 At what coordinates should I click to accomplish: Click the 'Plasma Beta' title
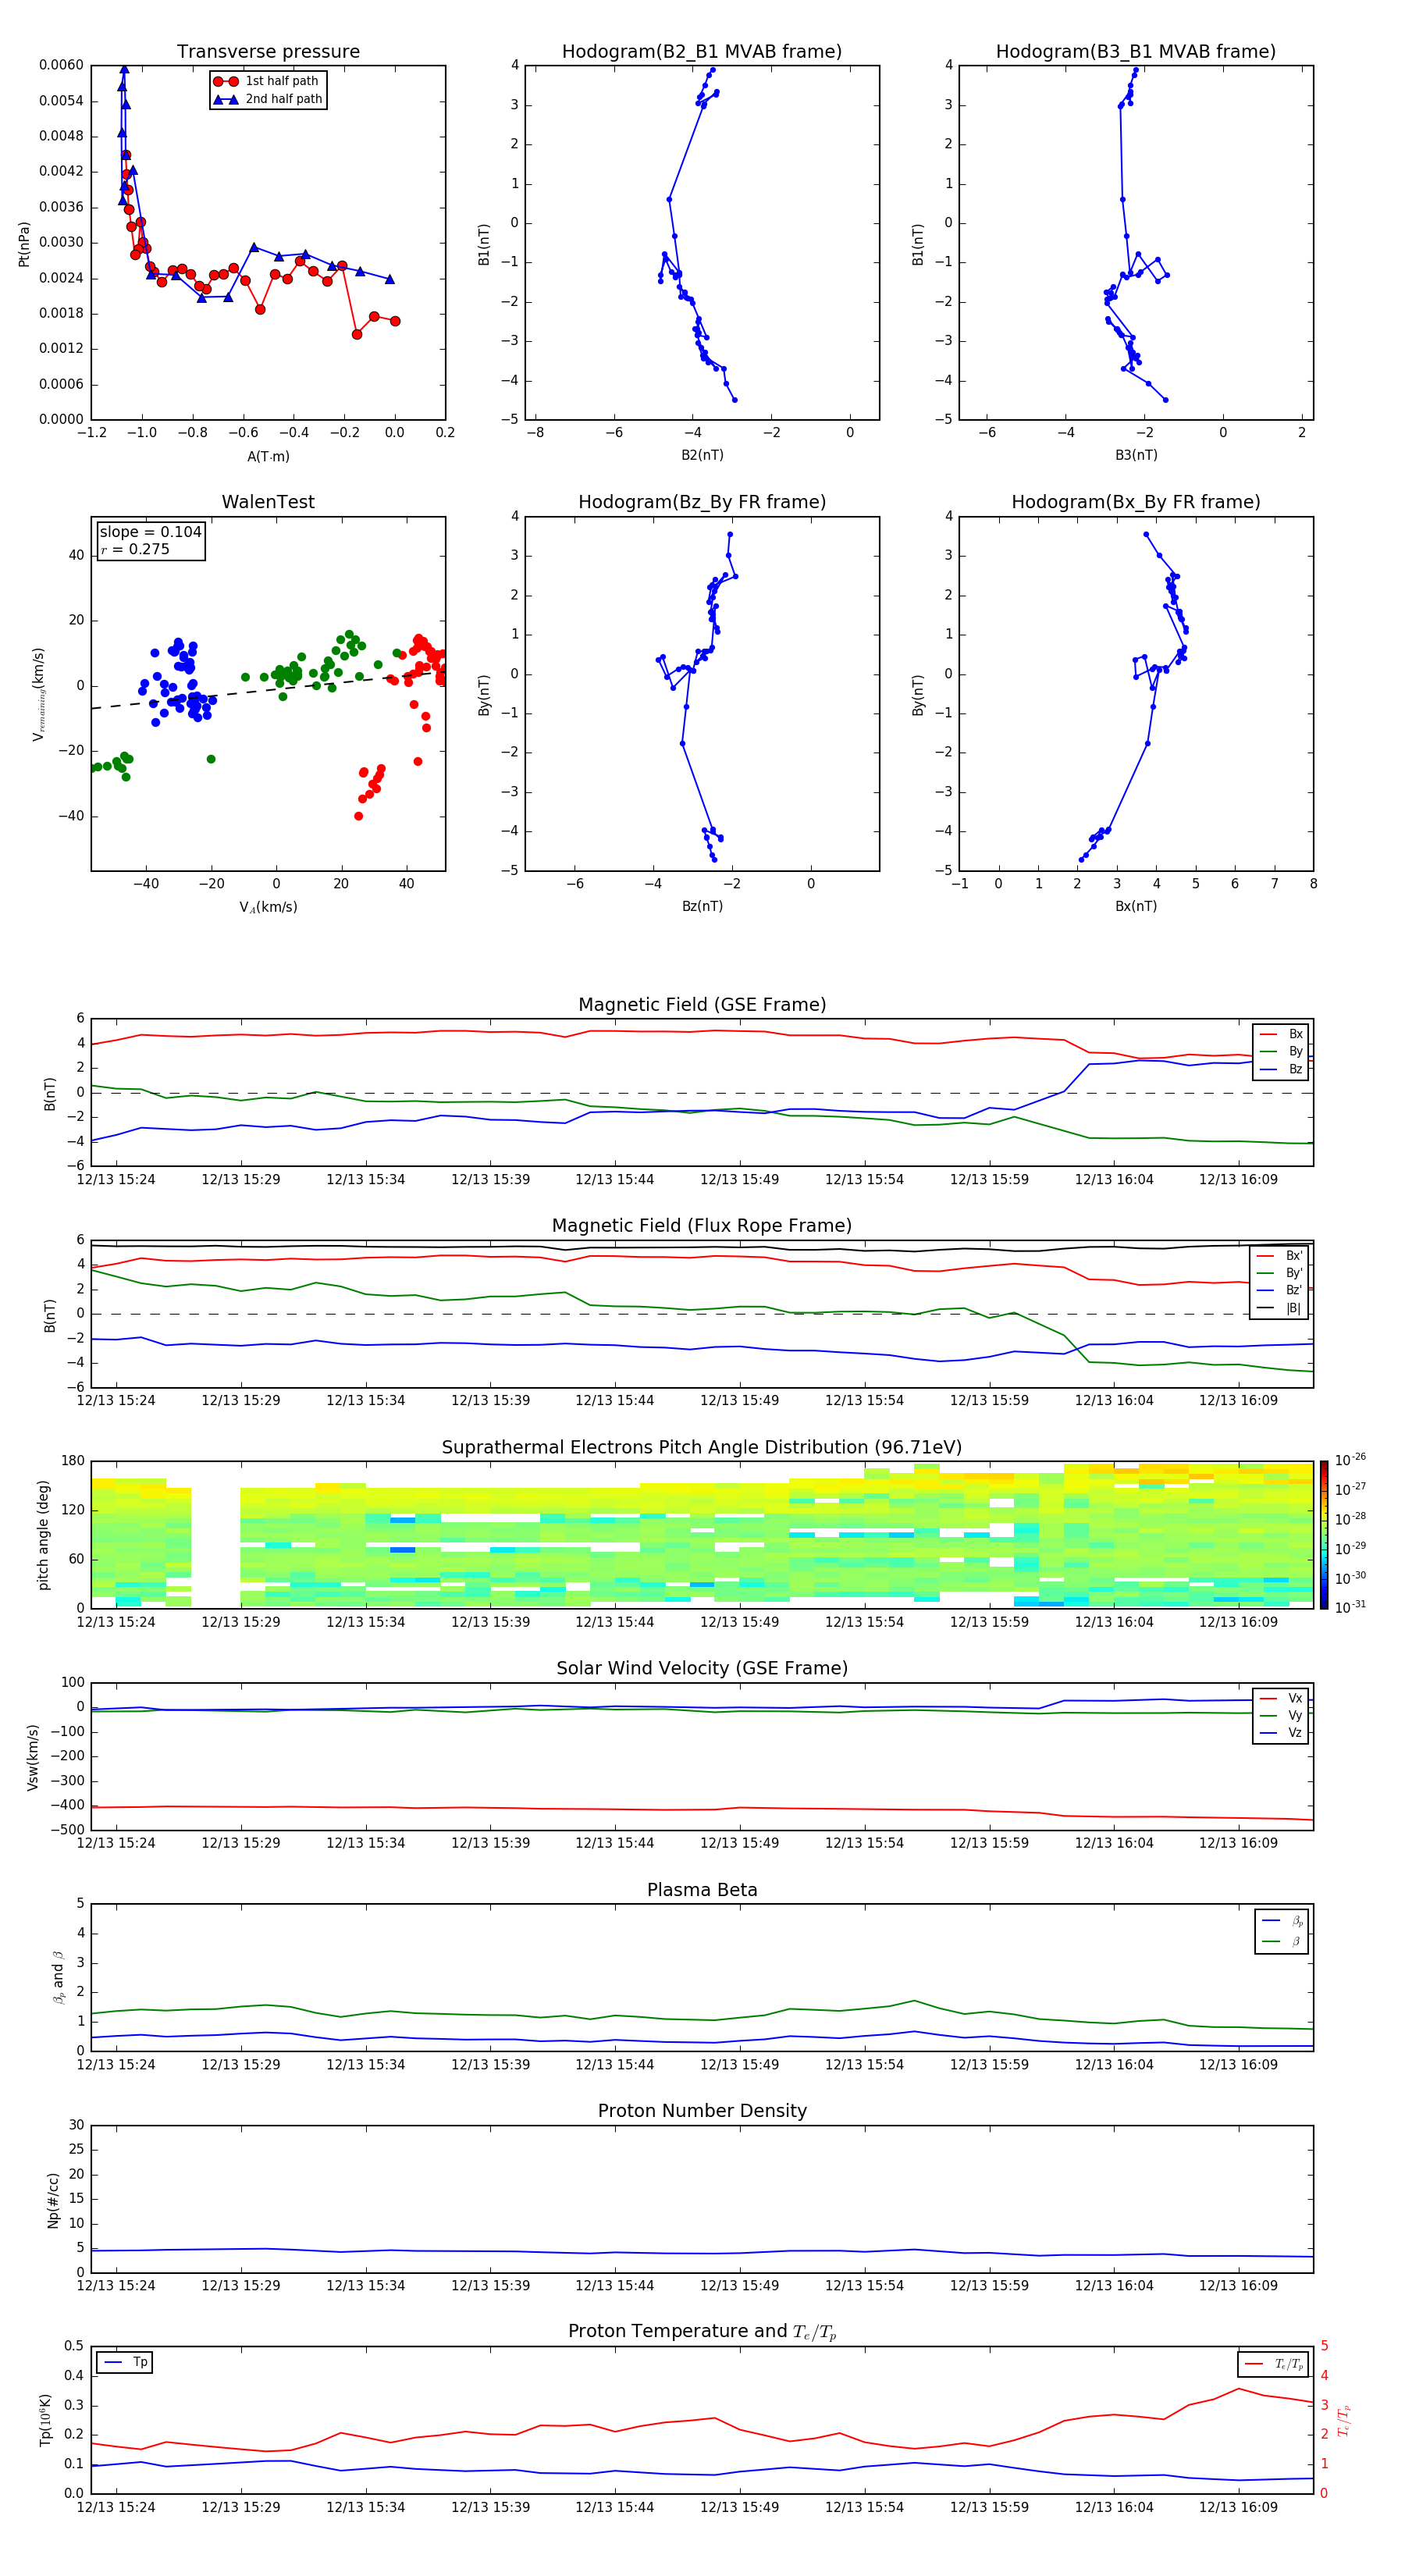(702, 1891)
